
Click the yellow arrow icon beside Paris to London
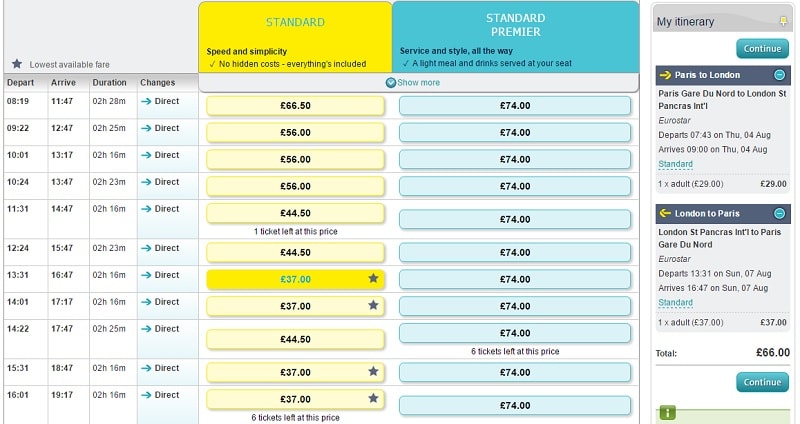665,75
